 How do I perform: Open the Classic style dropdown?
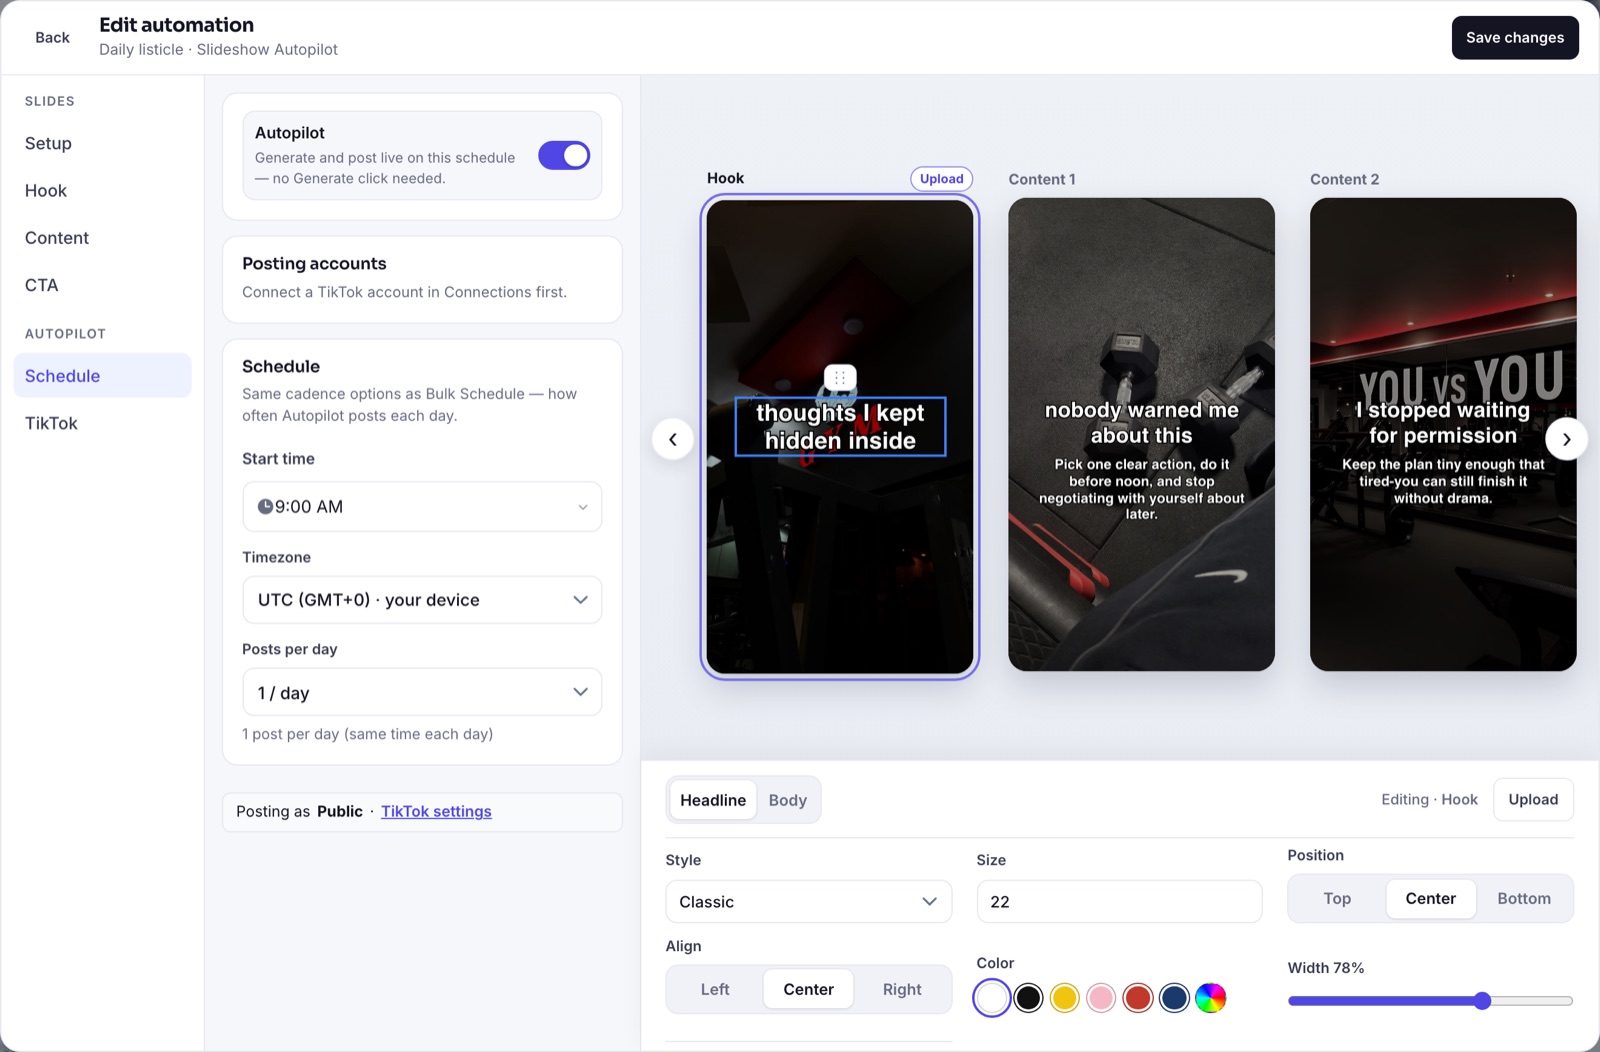(x=808, y=902)
